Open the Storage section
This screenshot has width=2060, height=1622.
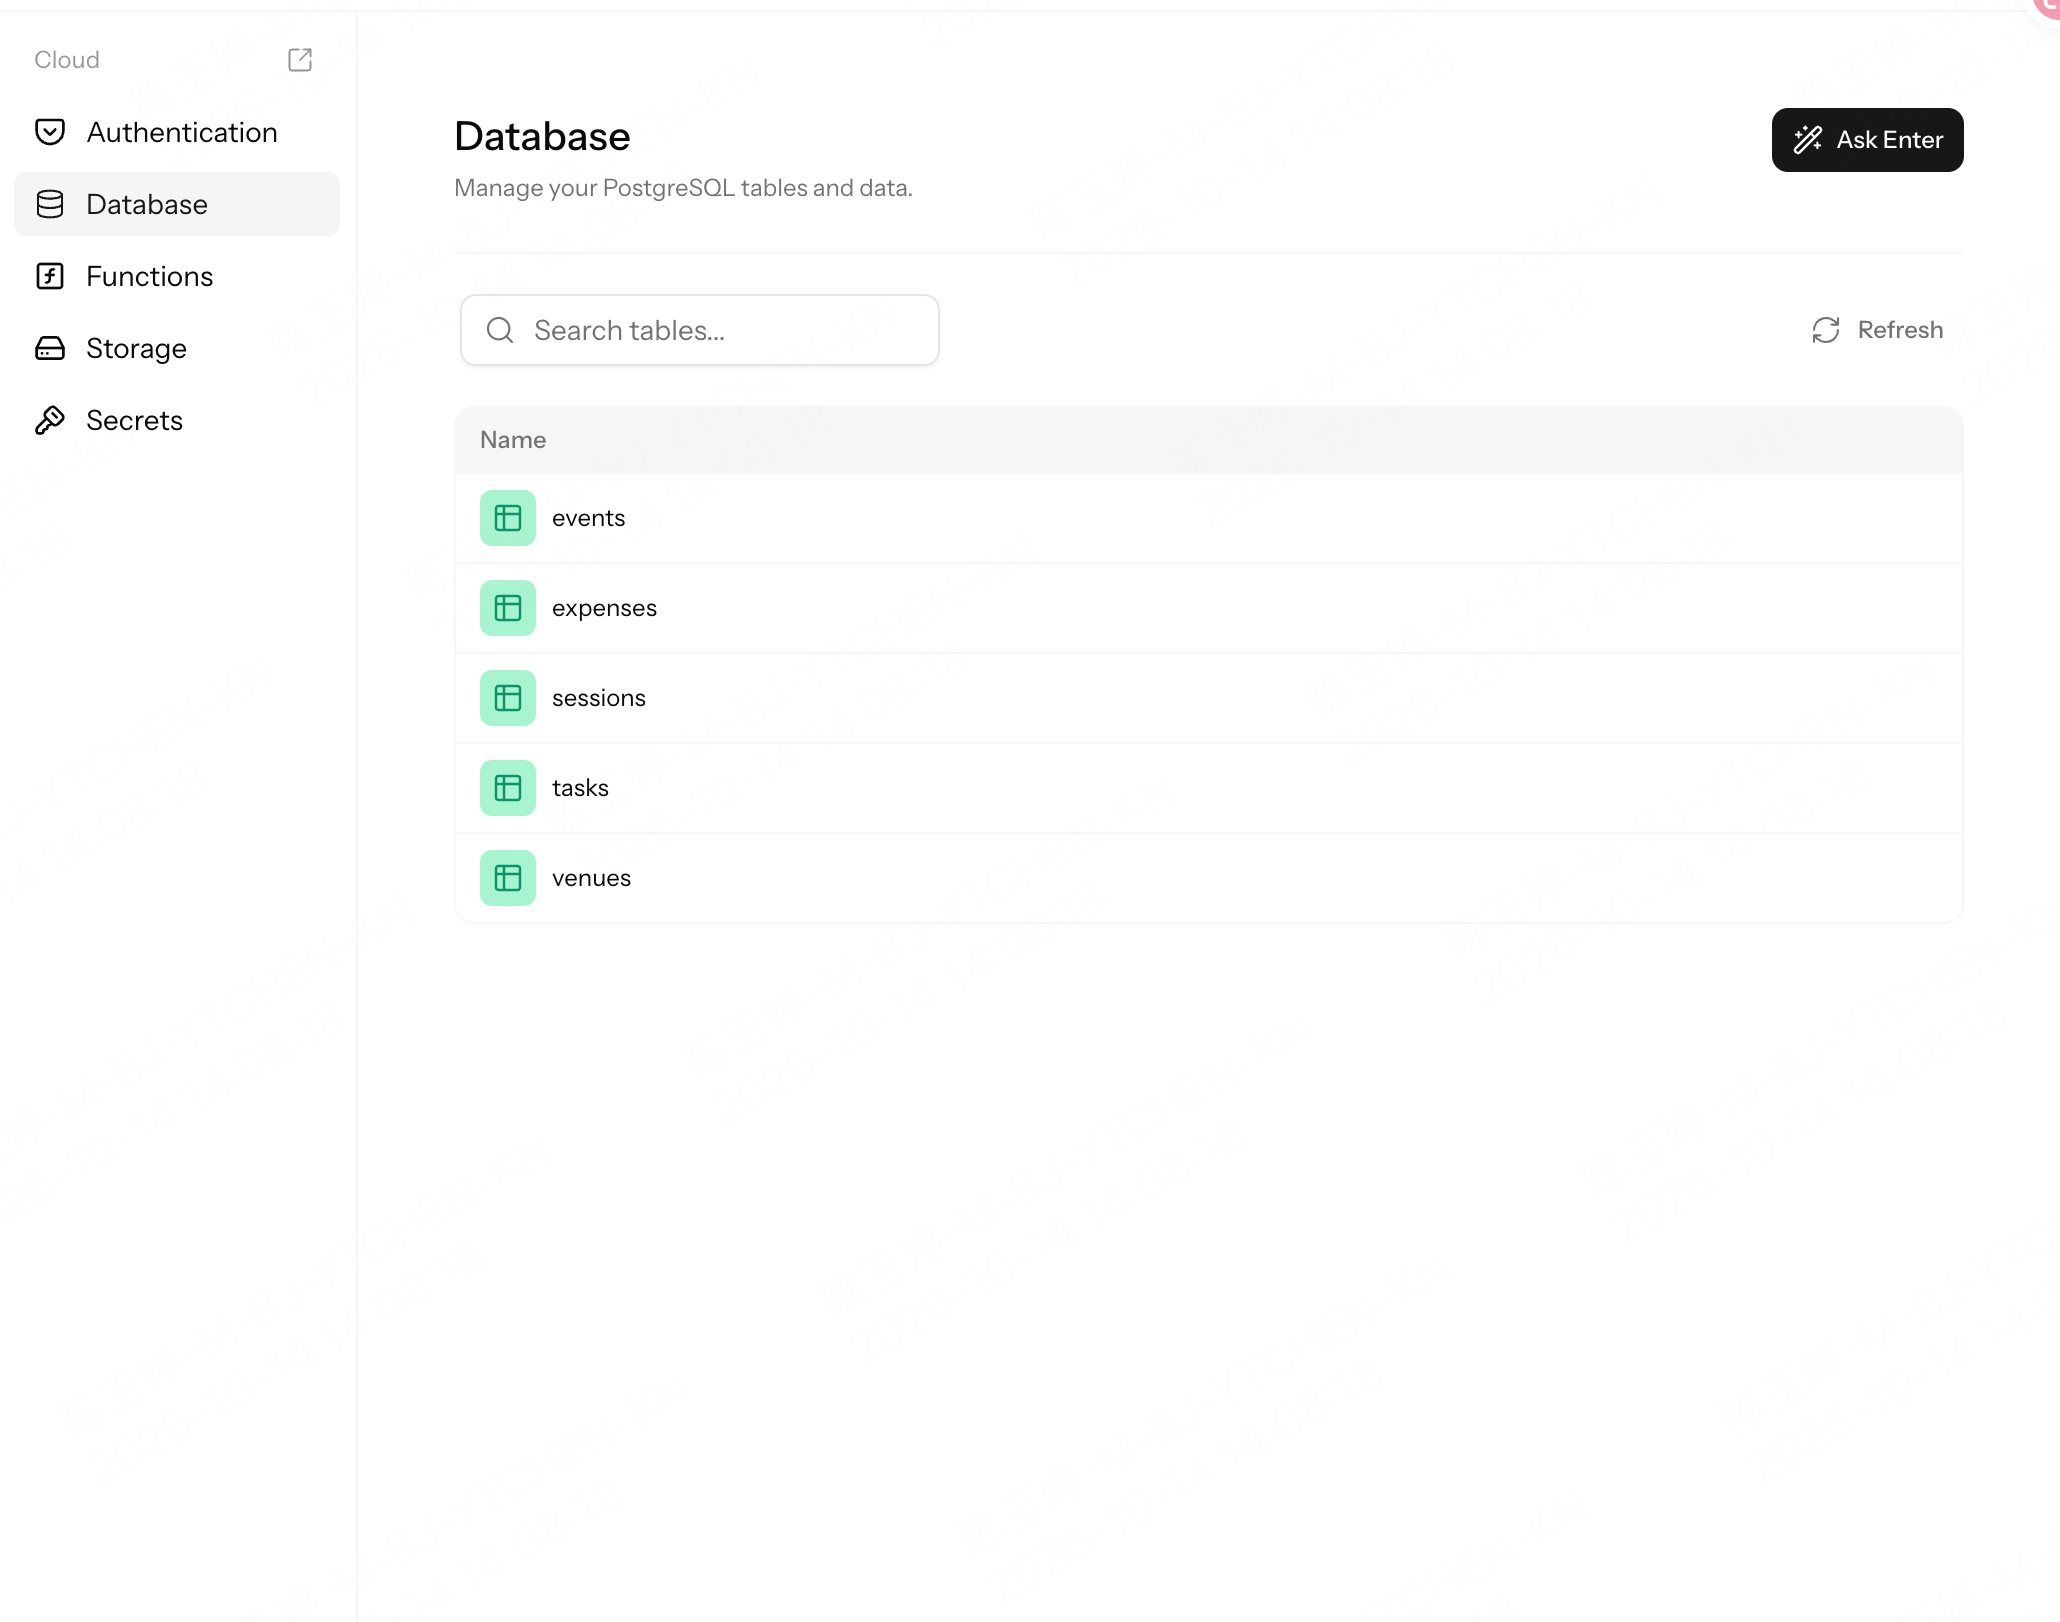(177, 348)
